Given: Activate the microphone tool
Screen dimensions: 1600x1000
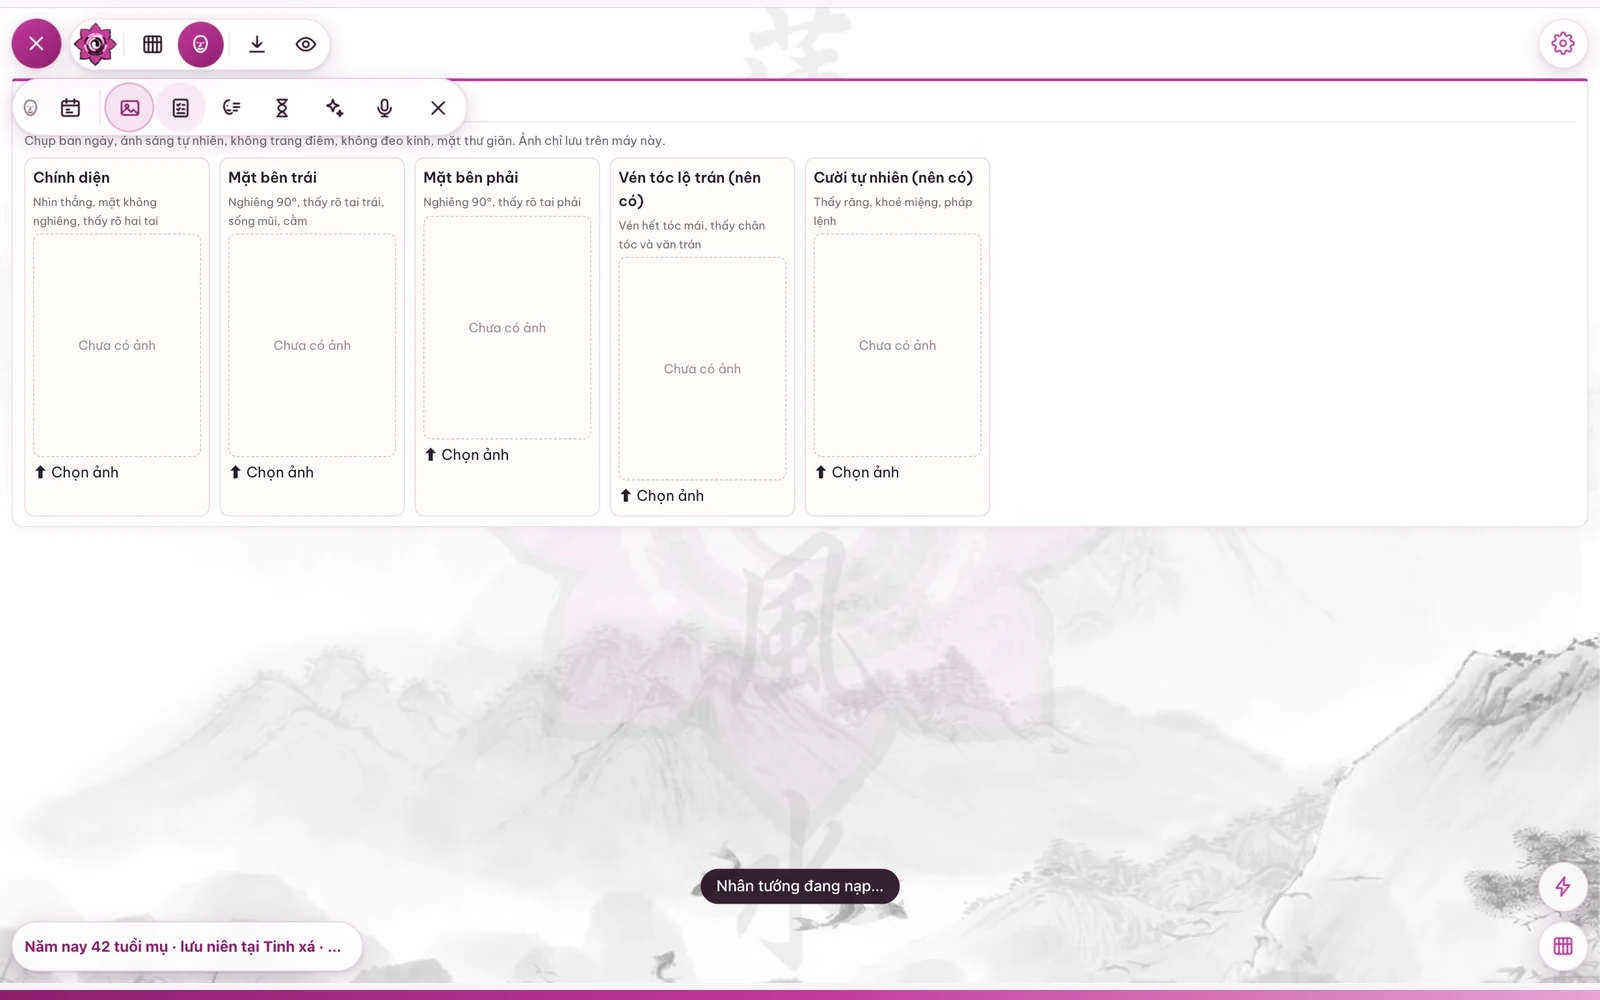Looking at the screenshot, I should 384,108.
